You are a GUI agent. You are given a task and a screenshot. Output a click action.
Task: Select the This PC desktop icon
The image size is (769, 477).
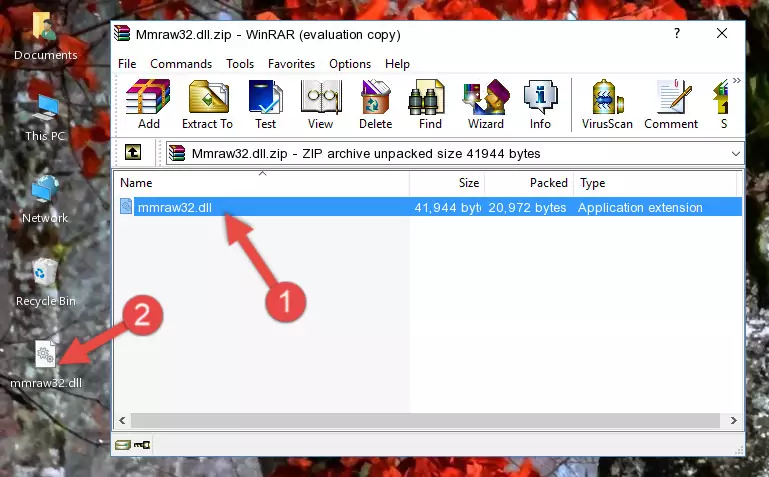tap(45, 118)
